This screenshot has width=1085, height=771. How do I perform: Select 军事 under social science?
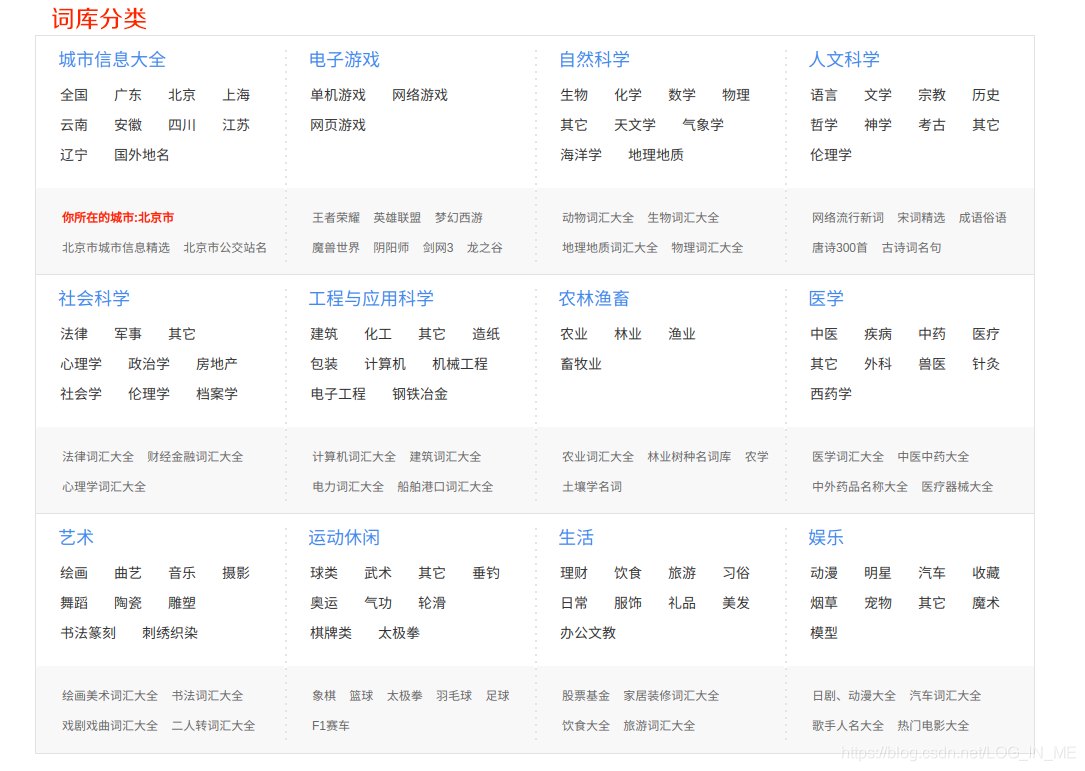pyautogui.click(x=128, y=334)
